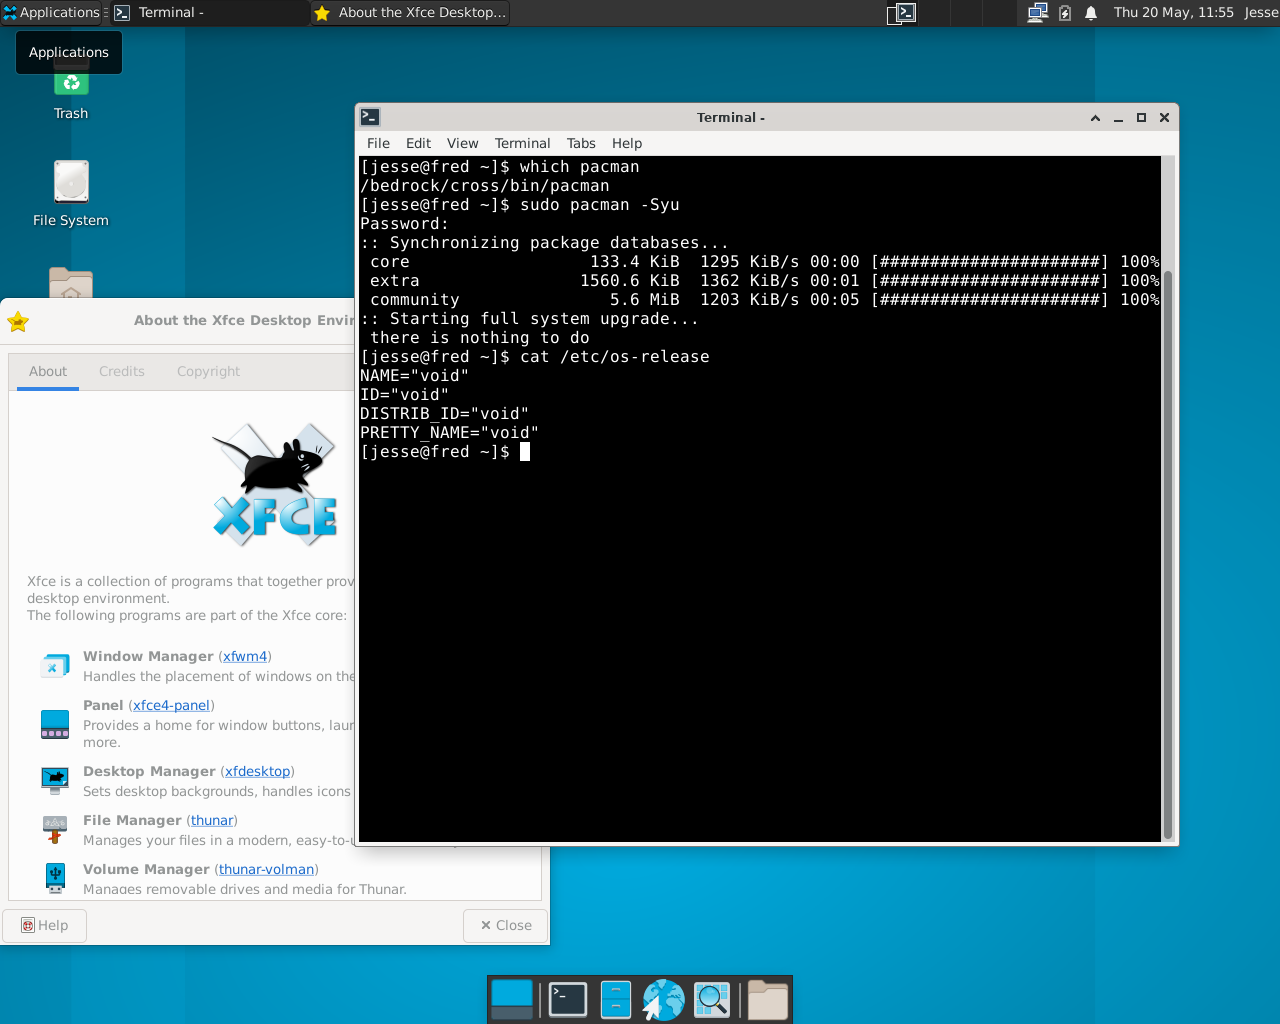Open the Tabs menu in Terminal
The image size is (1280, 1024).
click(x=581, y=143)
